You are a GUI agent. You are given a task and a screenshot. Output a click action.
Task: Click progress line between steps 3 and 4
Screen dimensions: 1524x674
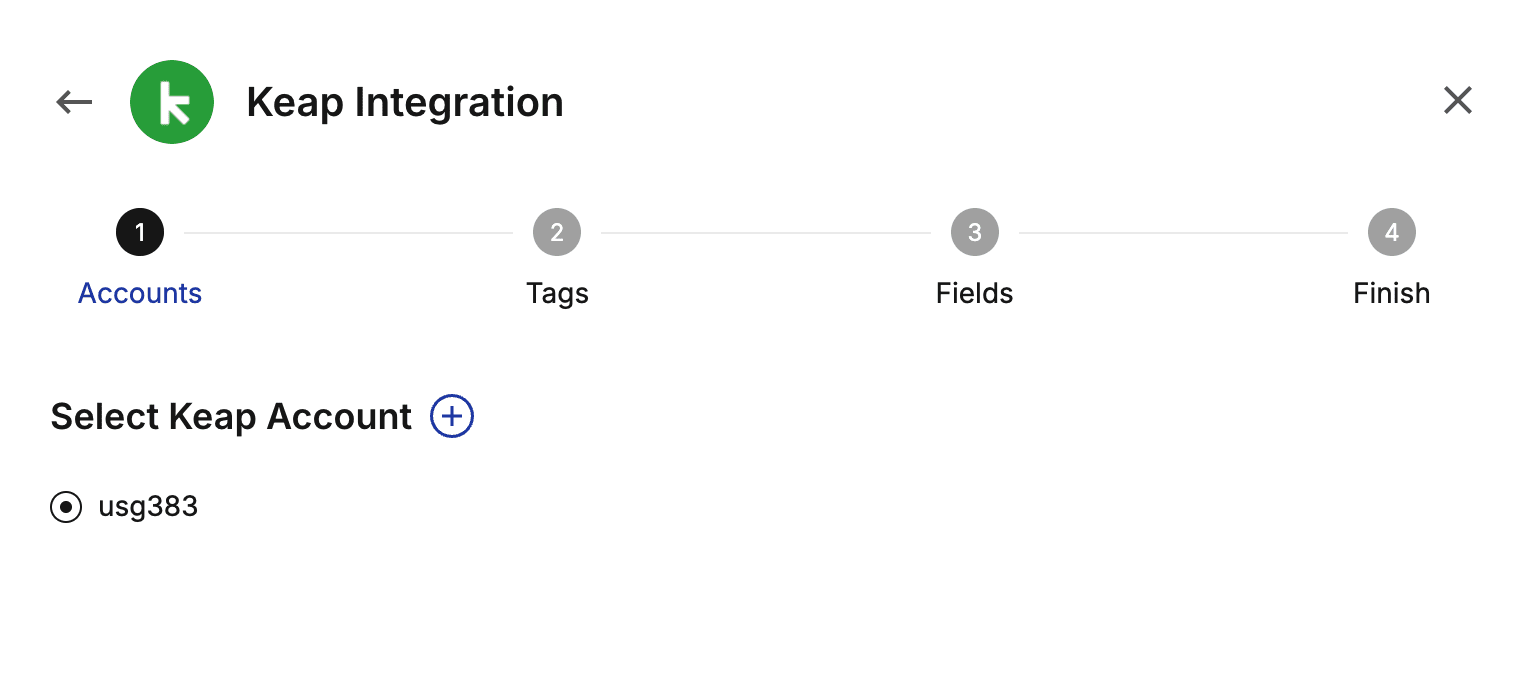[1183, 233]
